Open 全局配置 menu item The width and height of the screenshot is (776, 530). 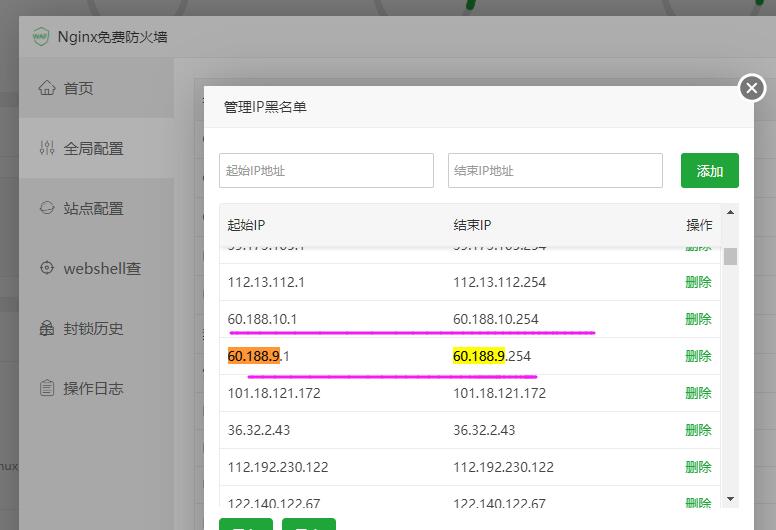click(x=96, y=148)
